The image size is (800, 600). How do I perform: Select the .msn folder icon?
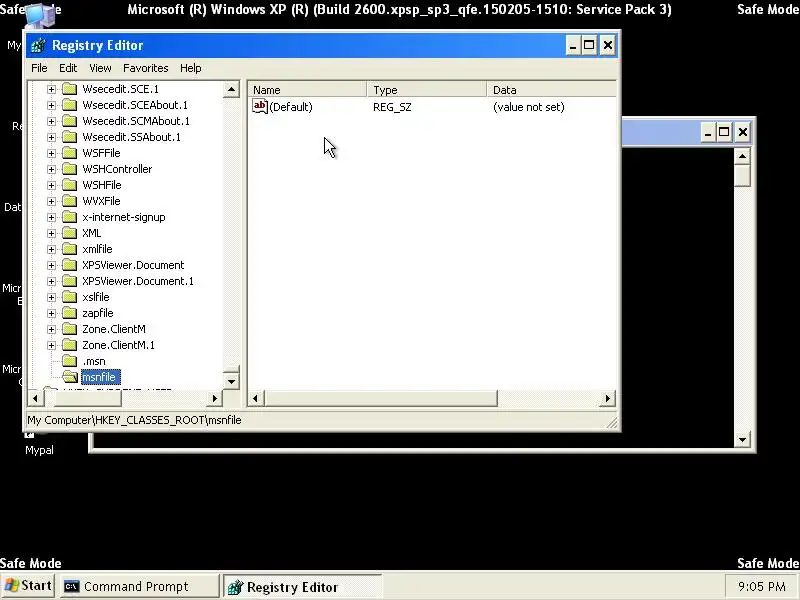[69, 361]
